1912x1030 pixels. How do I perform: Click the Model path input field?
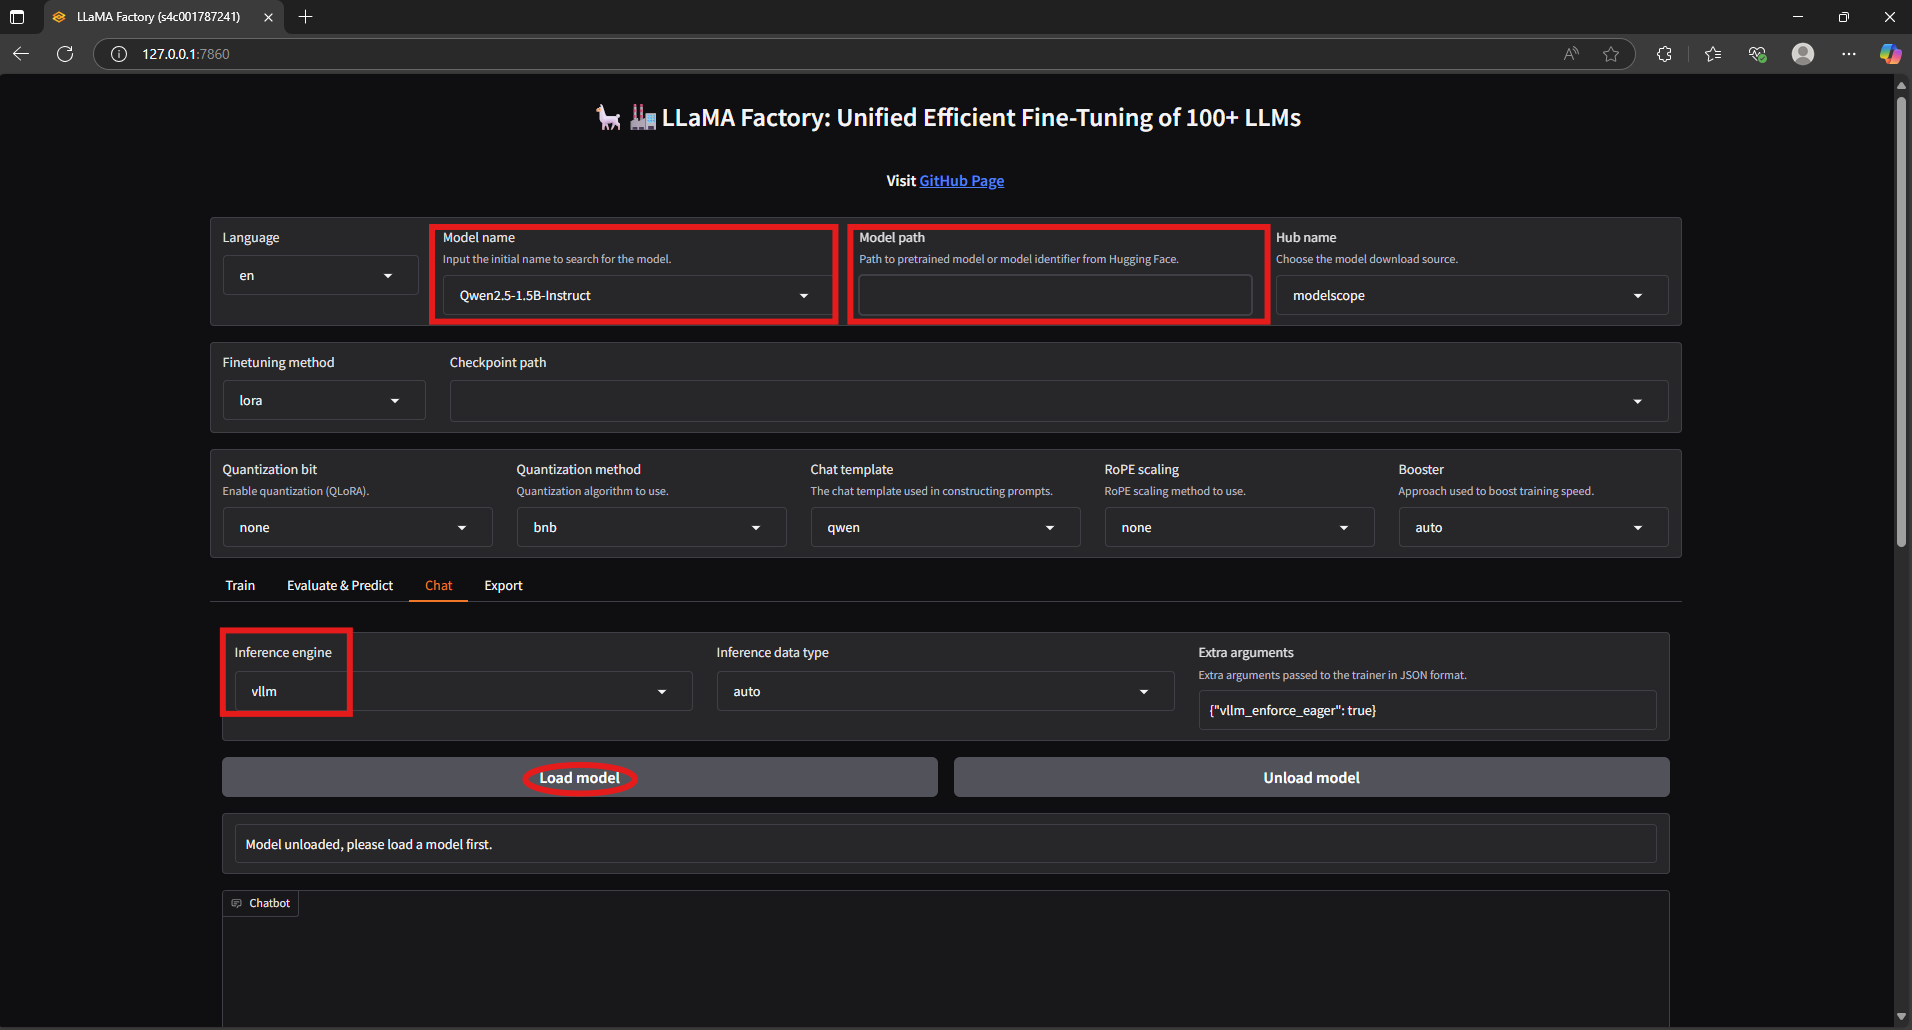1055,296
